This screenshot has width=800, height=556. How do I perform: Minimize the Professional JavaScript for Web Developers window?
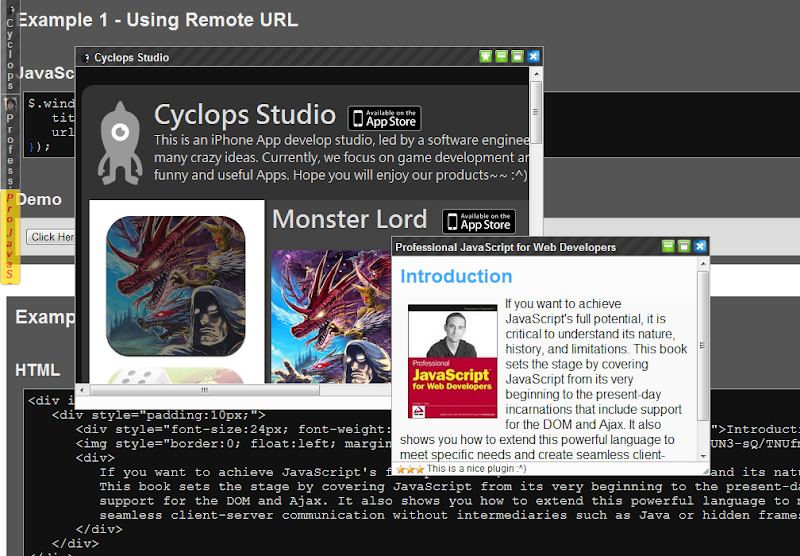coord(668,246)
